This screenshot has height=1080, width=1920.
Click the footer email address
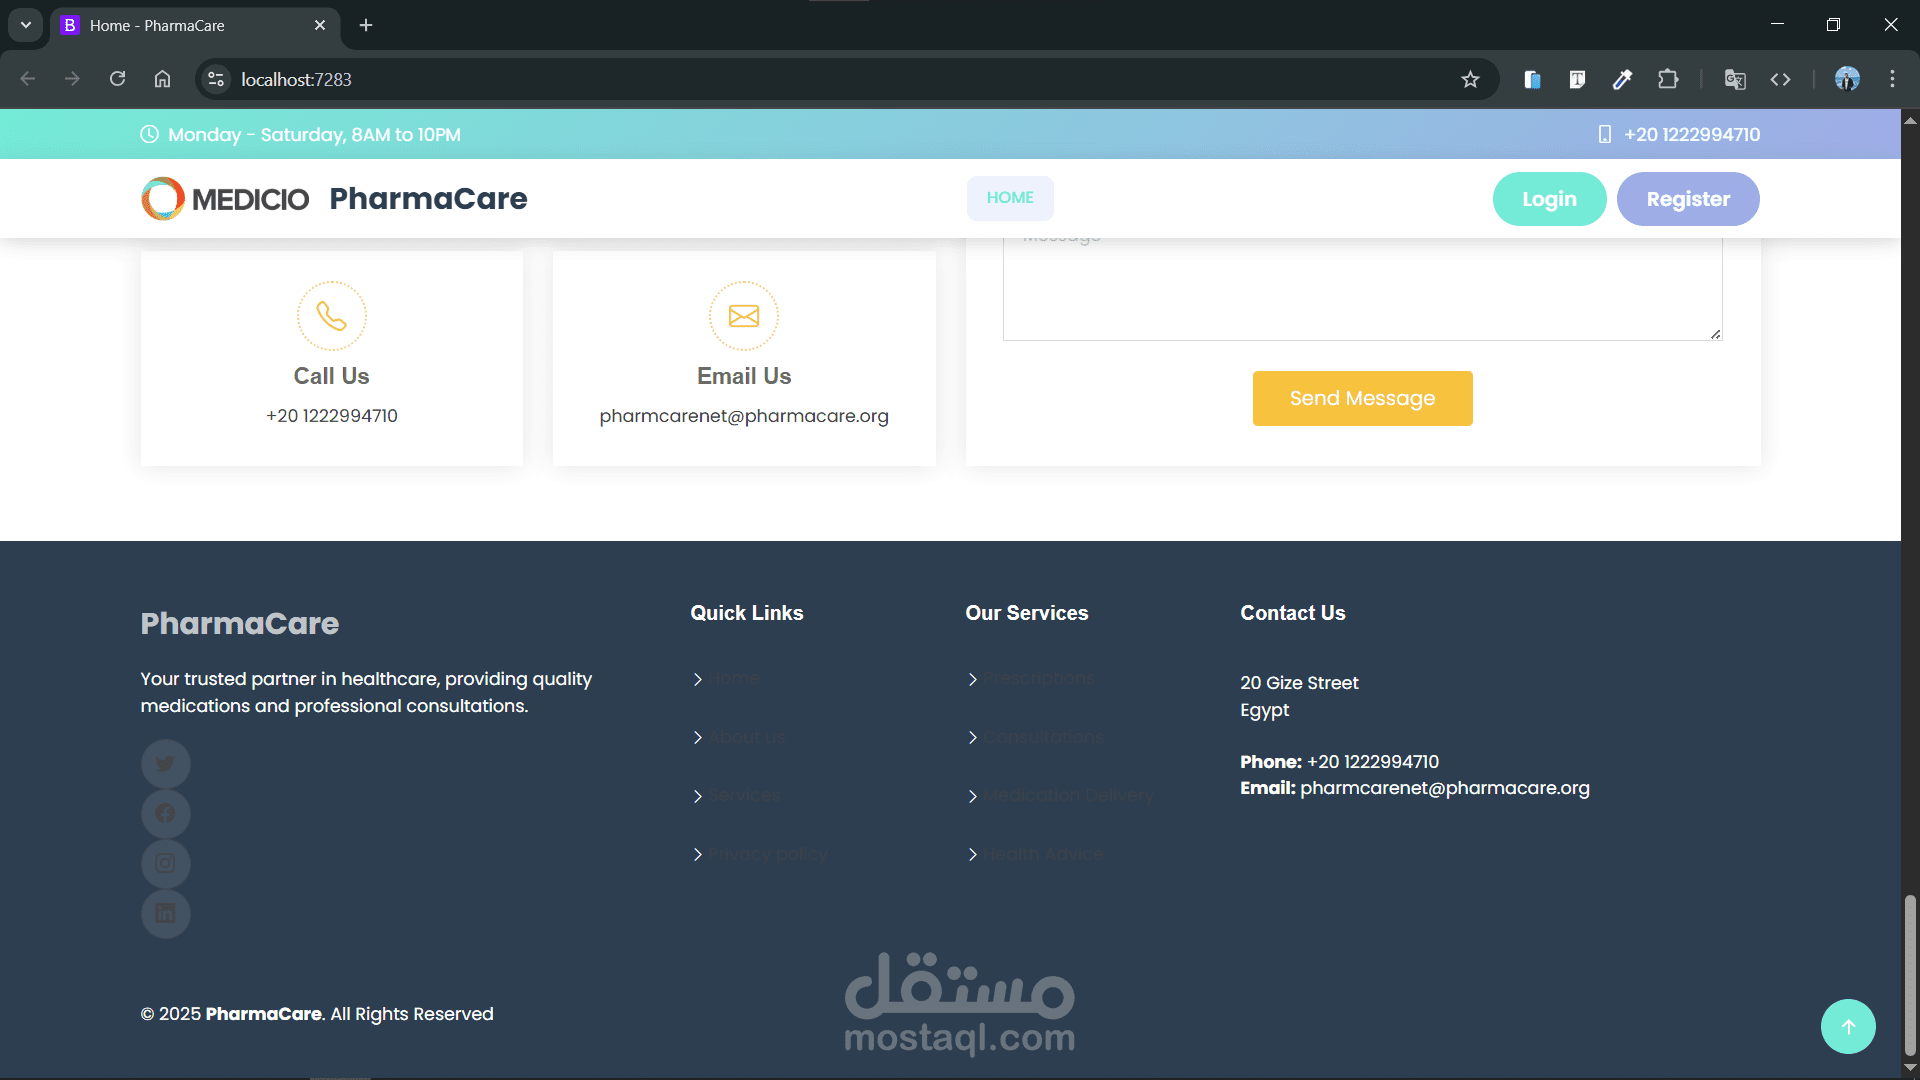[x=1444, y=788]
